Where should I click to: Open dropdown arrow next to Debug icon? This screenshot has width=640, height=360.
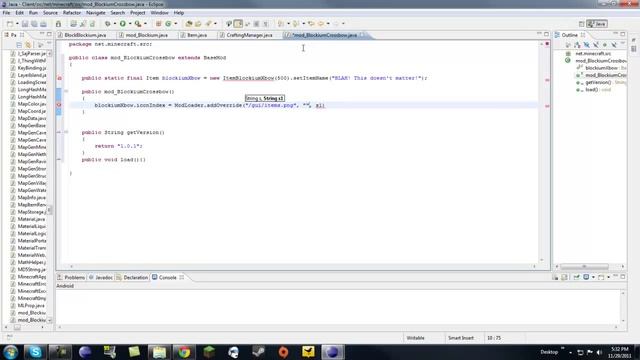click(x=115, y=24)
